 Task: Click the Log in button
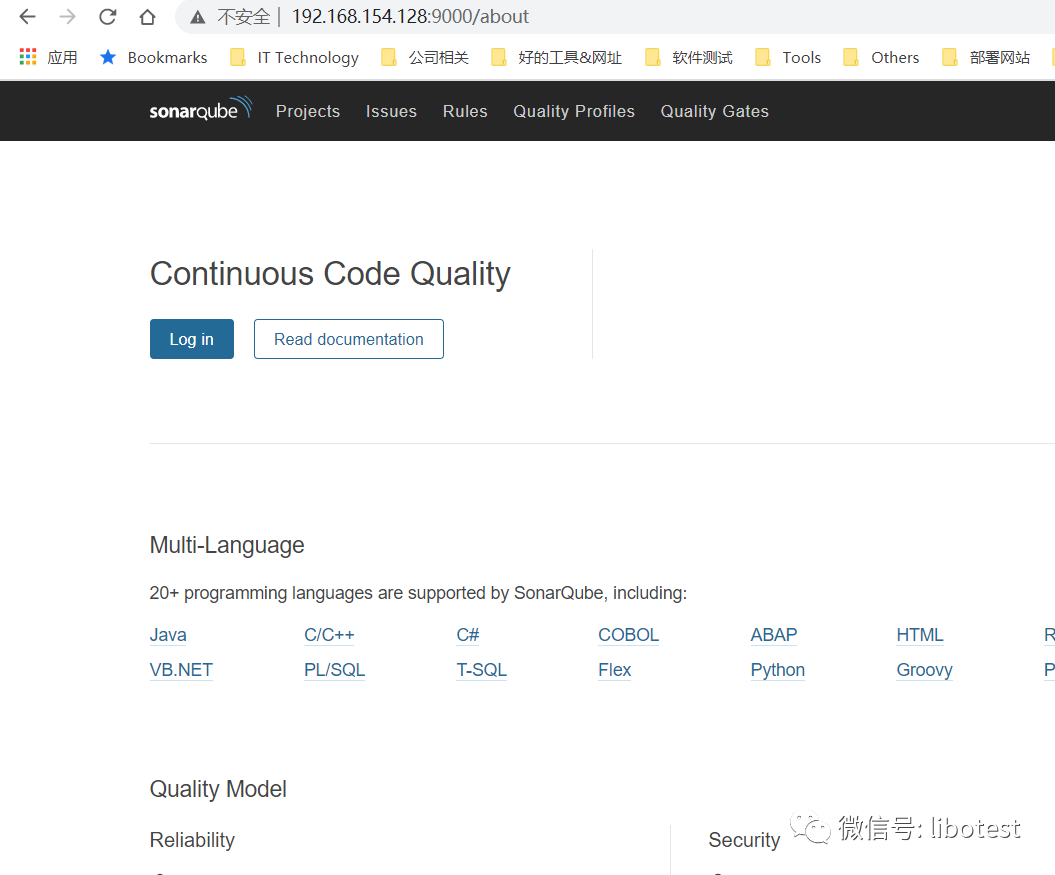tap(192, 339)
